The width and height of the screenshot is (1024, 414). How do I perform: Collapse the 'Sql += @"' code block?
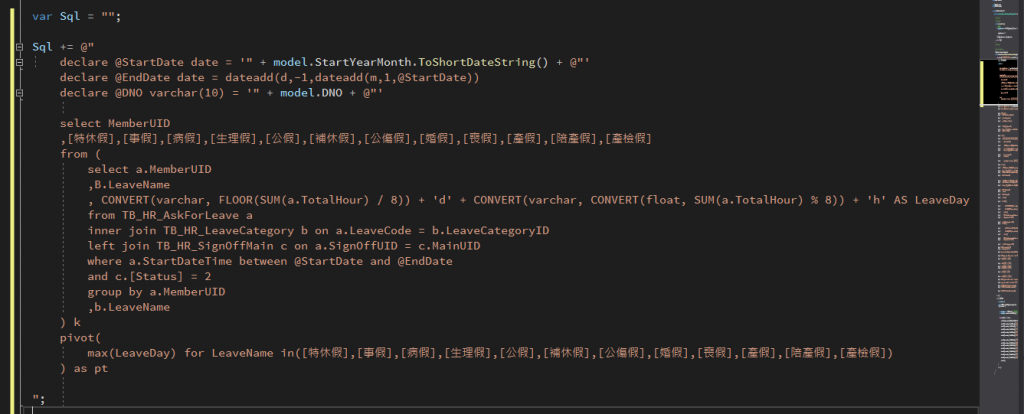coord(20,48)
